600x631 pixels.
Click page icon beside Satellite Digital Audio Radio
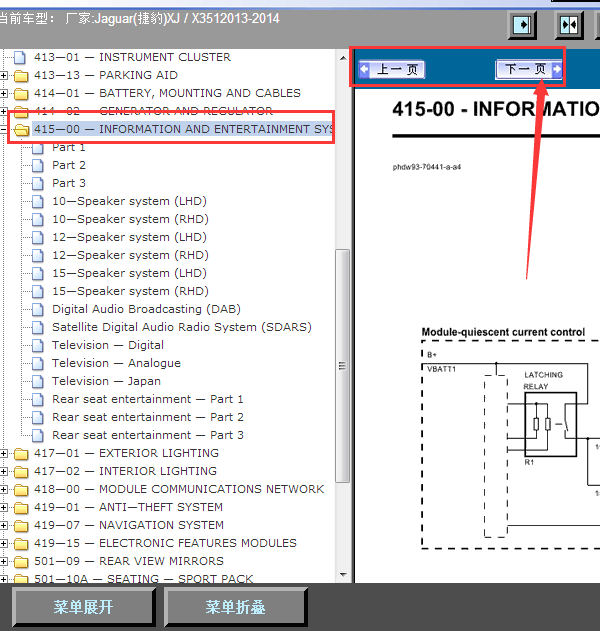[x=38, y=327]
